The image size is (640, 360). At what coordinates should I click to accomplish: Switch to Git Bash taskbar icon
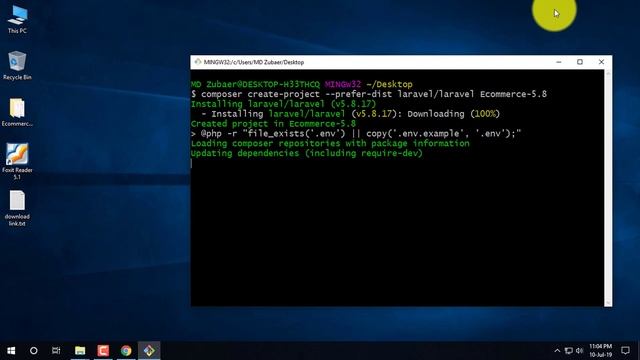coord(149,351)
